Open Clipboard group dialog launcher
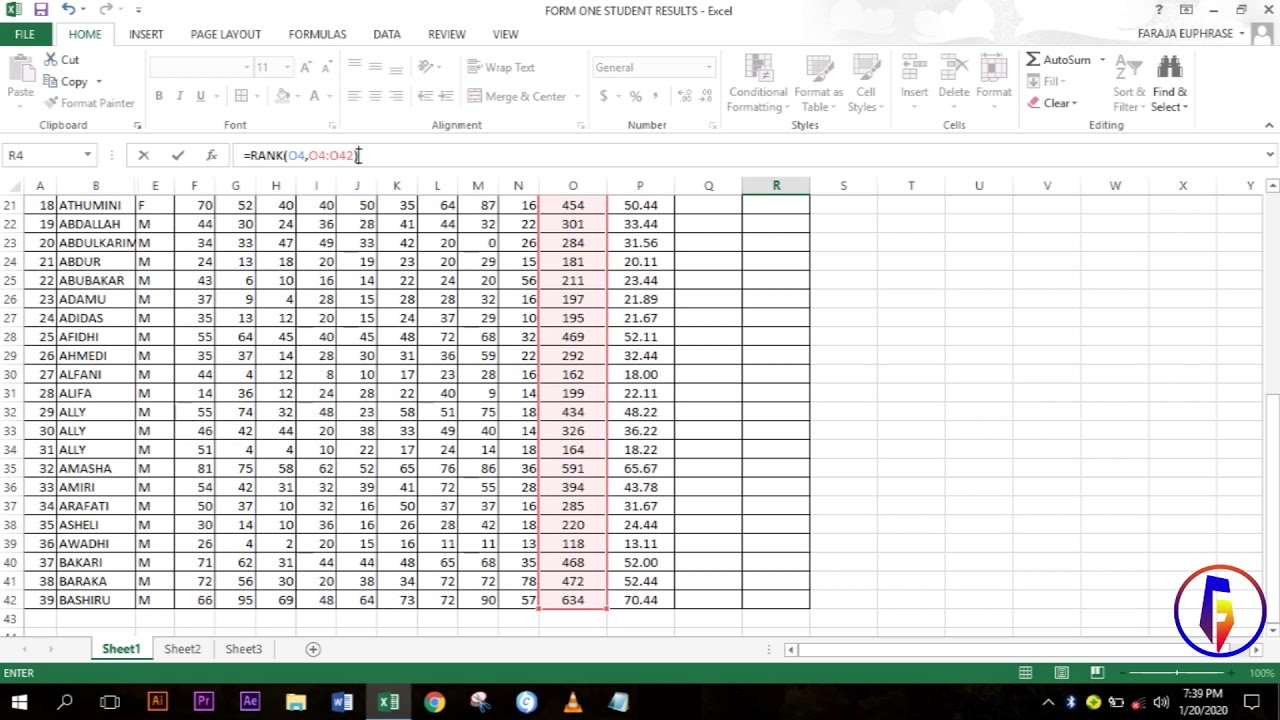This screenshot has width=1280, height=720. pos(137,125)
